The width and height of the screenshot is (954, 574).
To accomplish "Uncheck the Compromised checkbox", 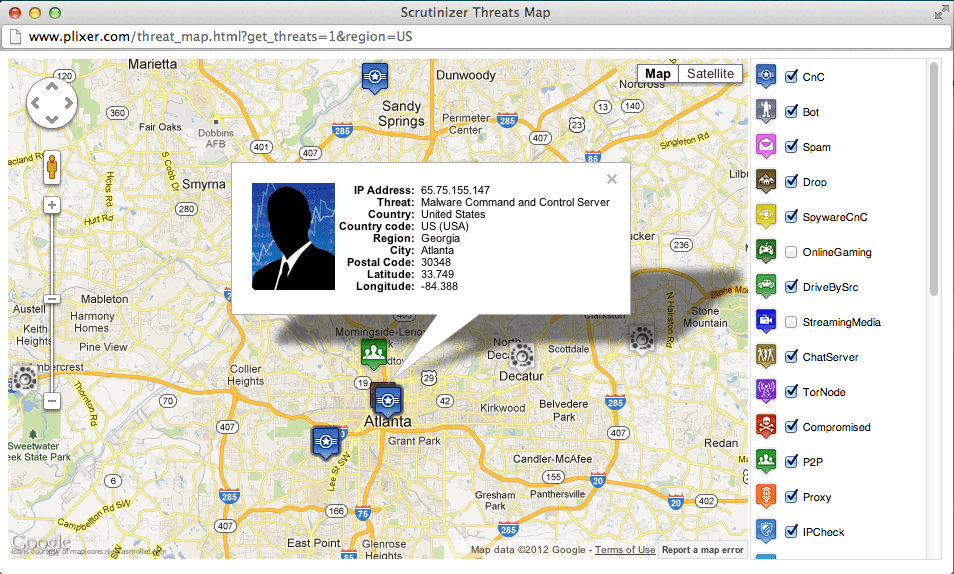I will pyautogui.click(x=792, y=426).
